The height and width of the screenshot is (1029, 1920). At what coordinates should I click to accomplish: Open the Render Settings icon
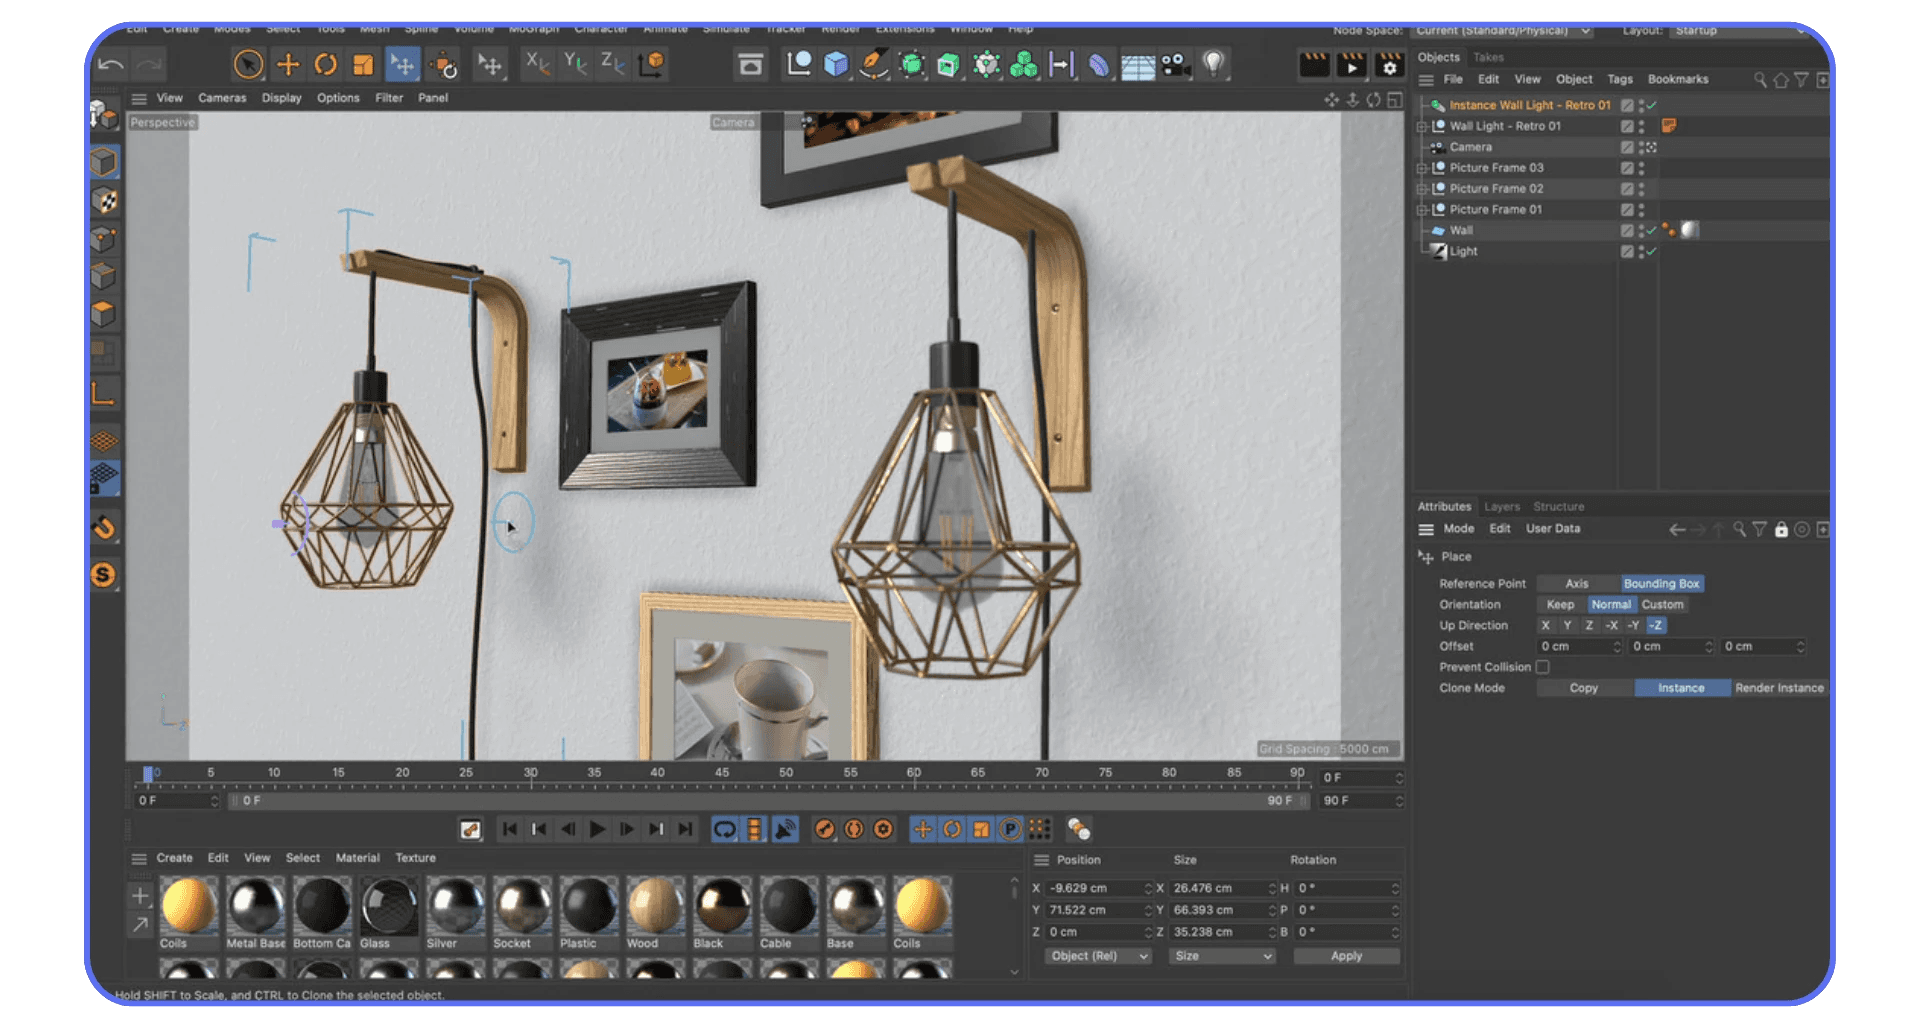[x=1389, y=66]
